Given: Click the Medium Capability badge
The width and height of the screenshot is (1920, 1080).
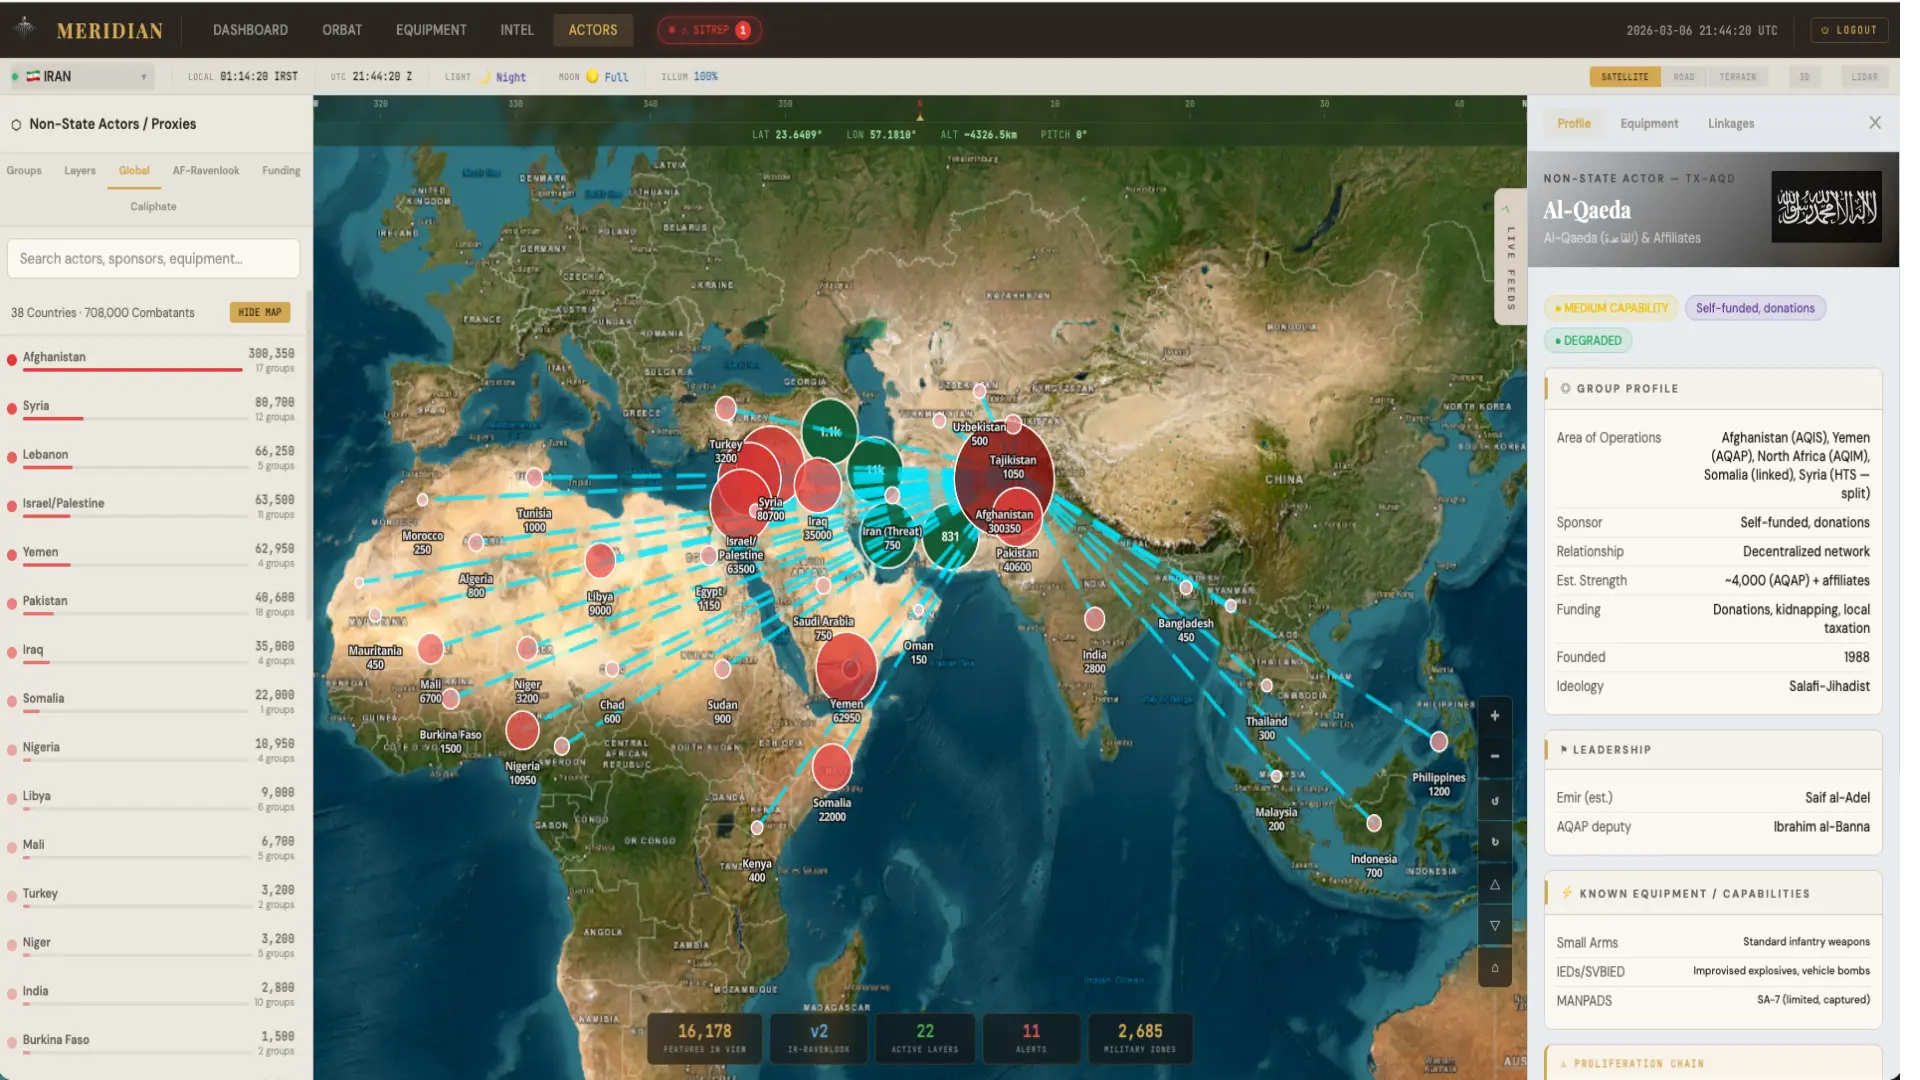Looking at the screenshot, I should click(1611, 308).
